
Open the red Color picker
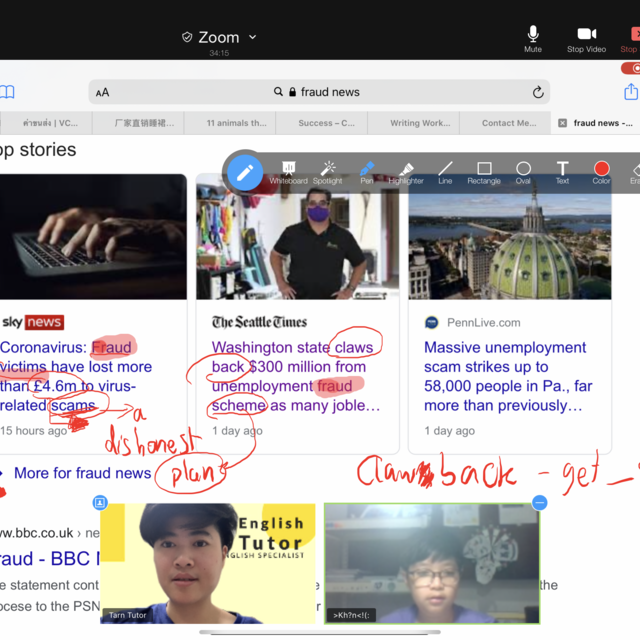tap(602, 173)
